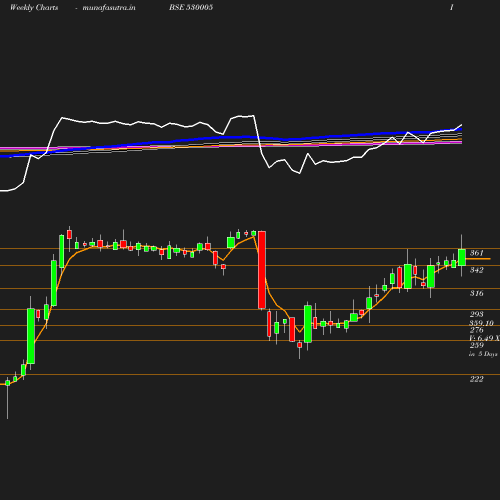
Task: Click the "V: 6.49 X" volume text
Action: [x=484, y=338]
